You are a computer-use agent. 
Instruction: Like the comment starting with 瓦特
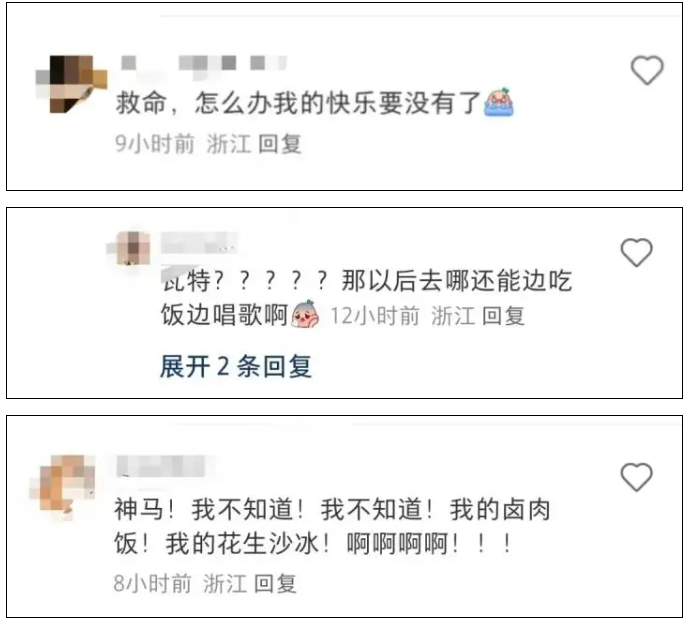(x=636, y=252)
